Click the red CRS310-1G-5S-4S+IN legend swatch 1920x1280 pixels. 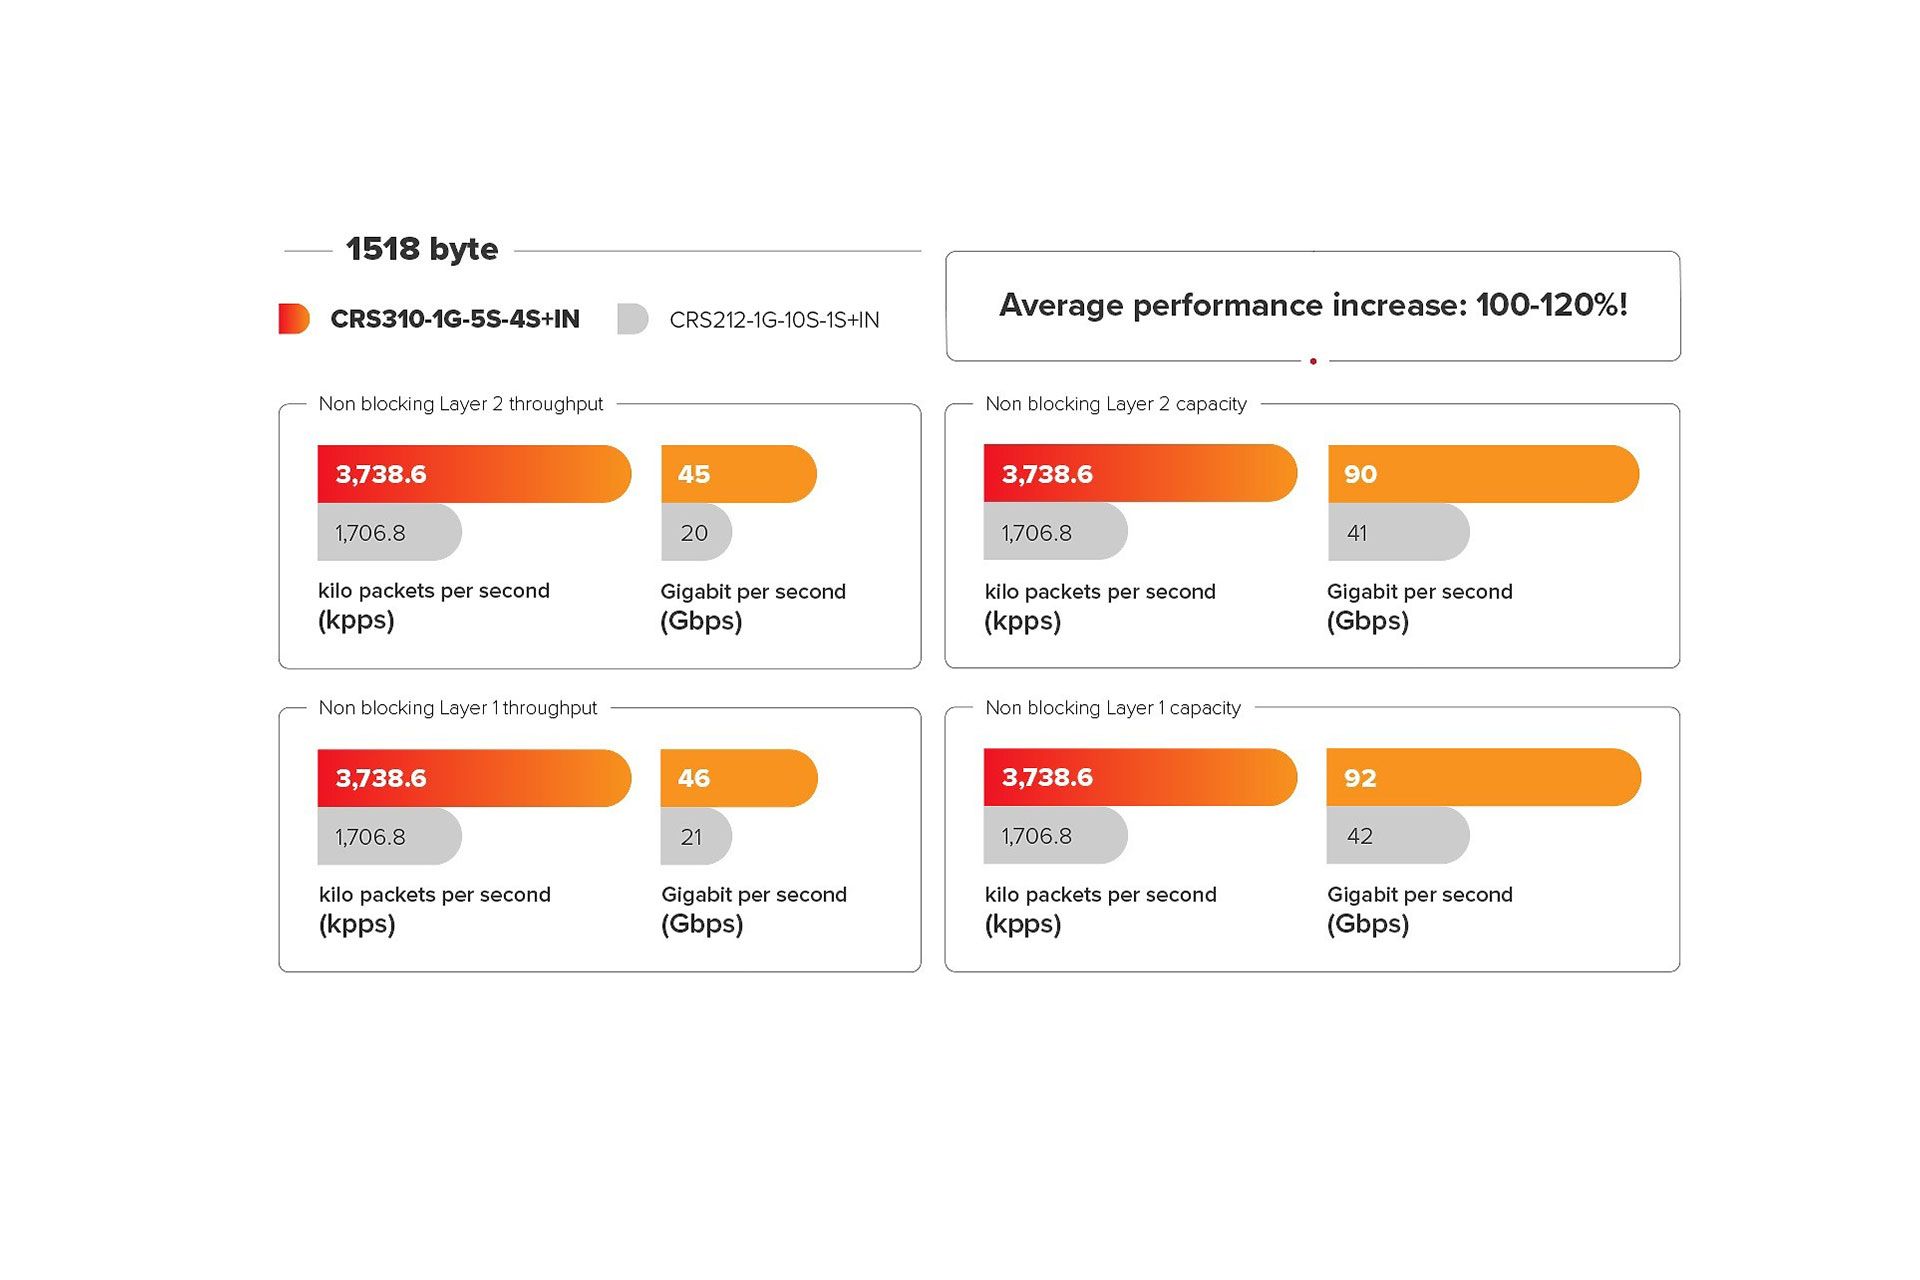pyautogui.click(x=294, y=319)
